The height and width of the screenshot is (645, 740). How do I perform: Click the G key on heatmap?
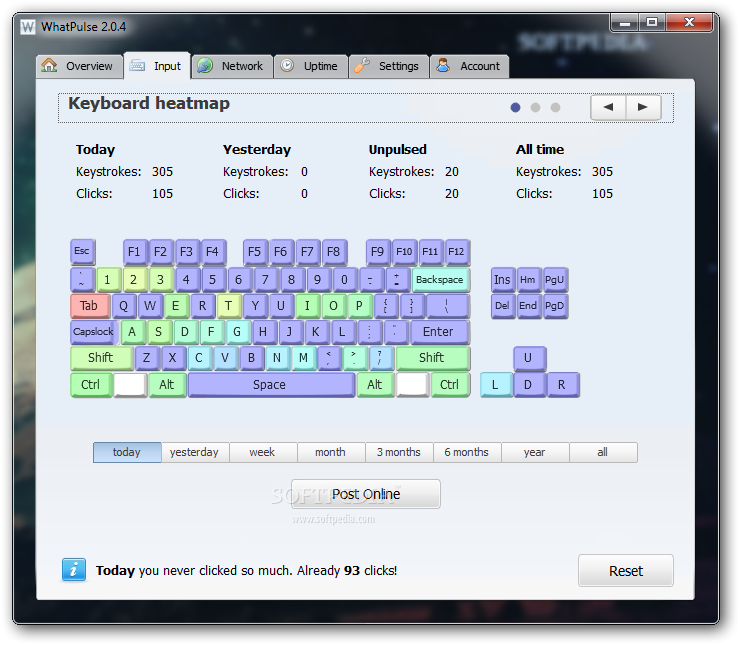(238, 332)
